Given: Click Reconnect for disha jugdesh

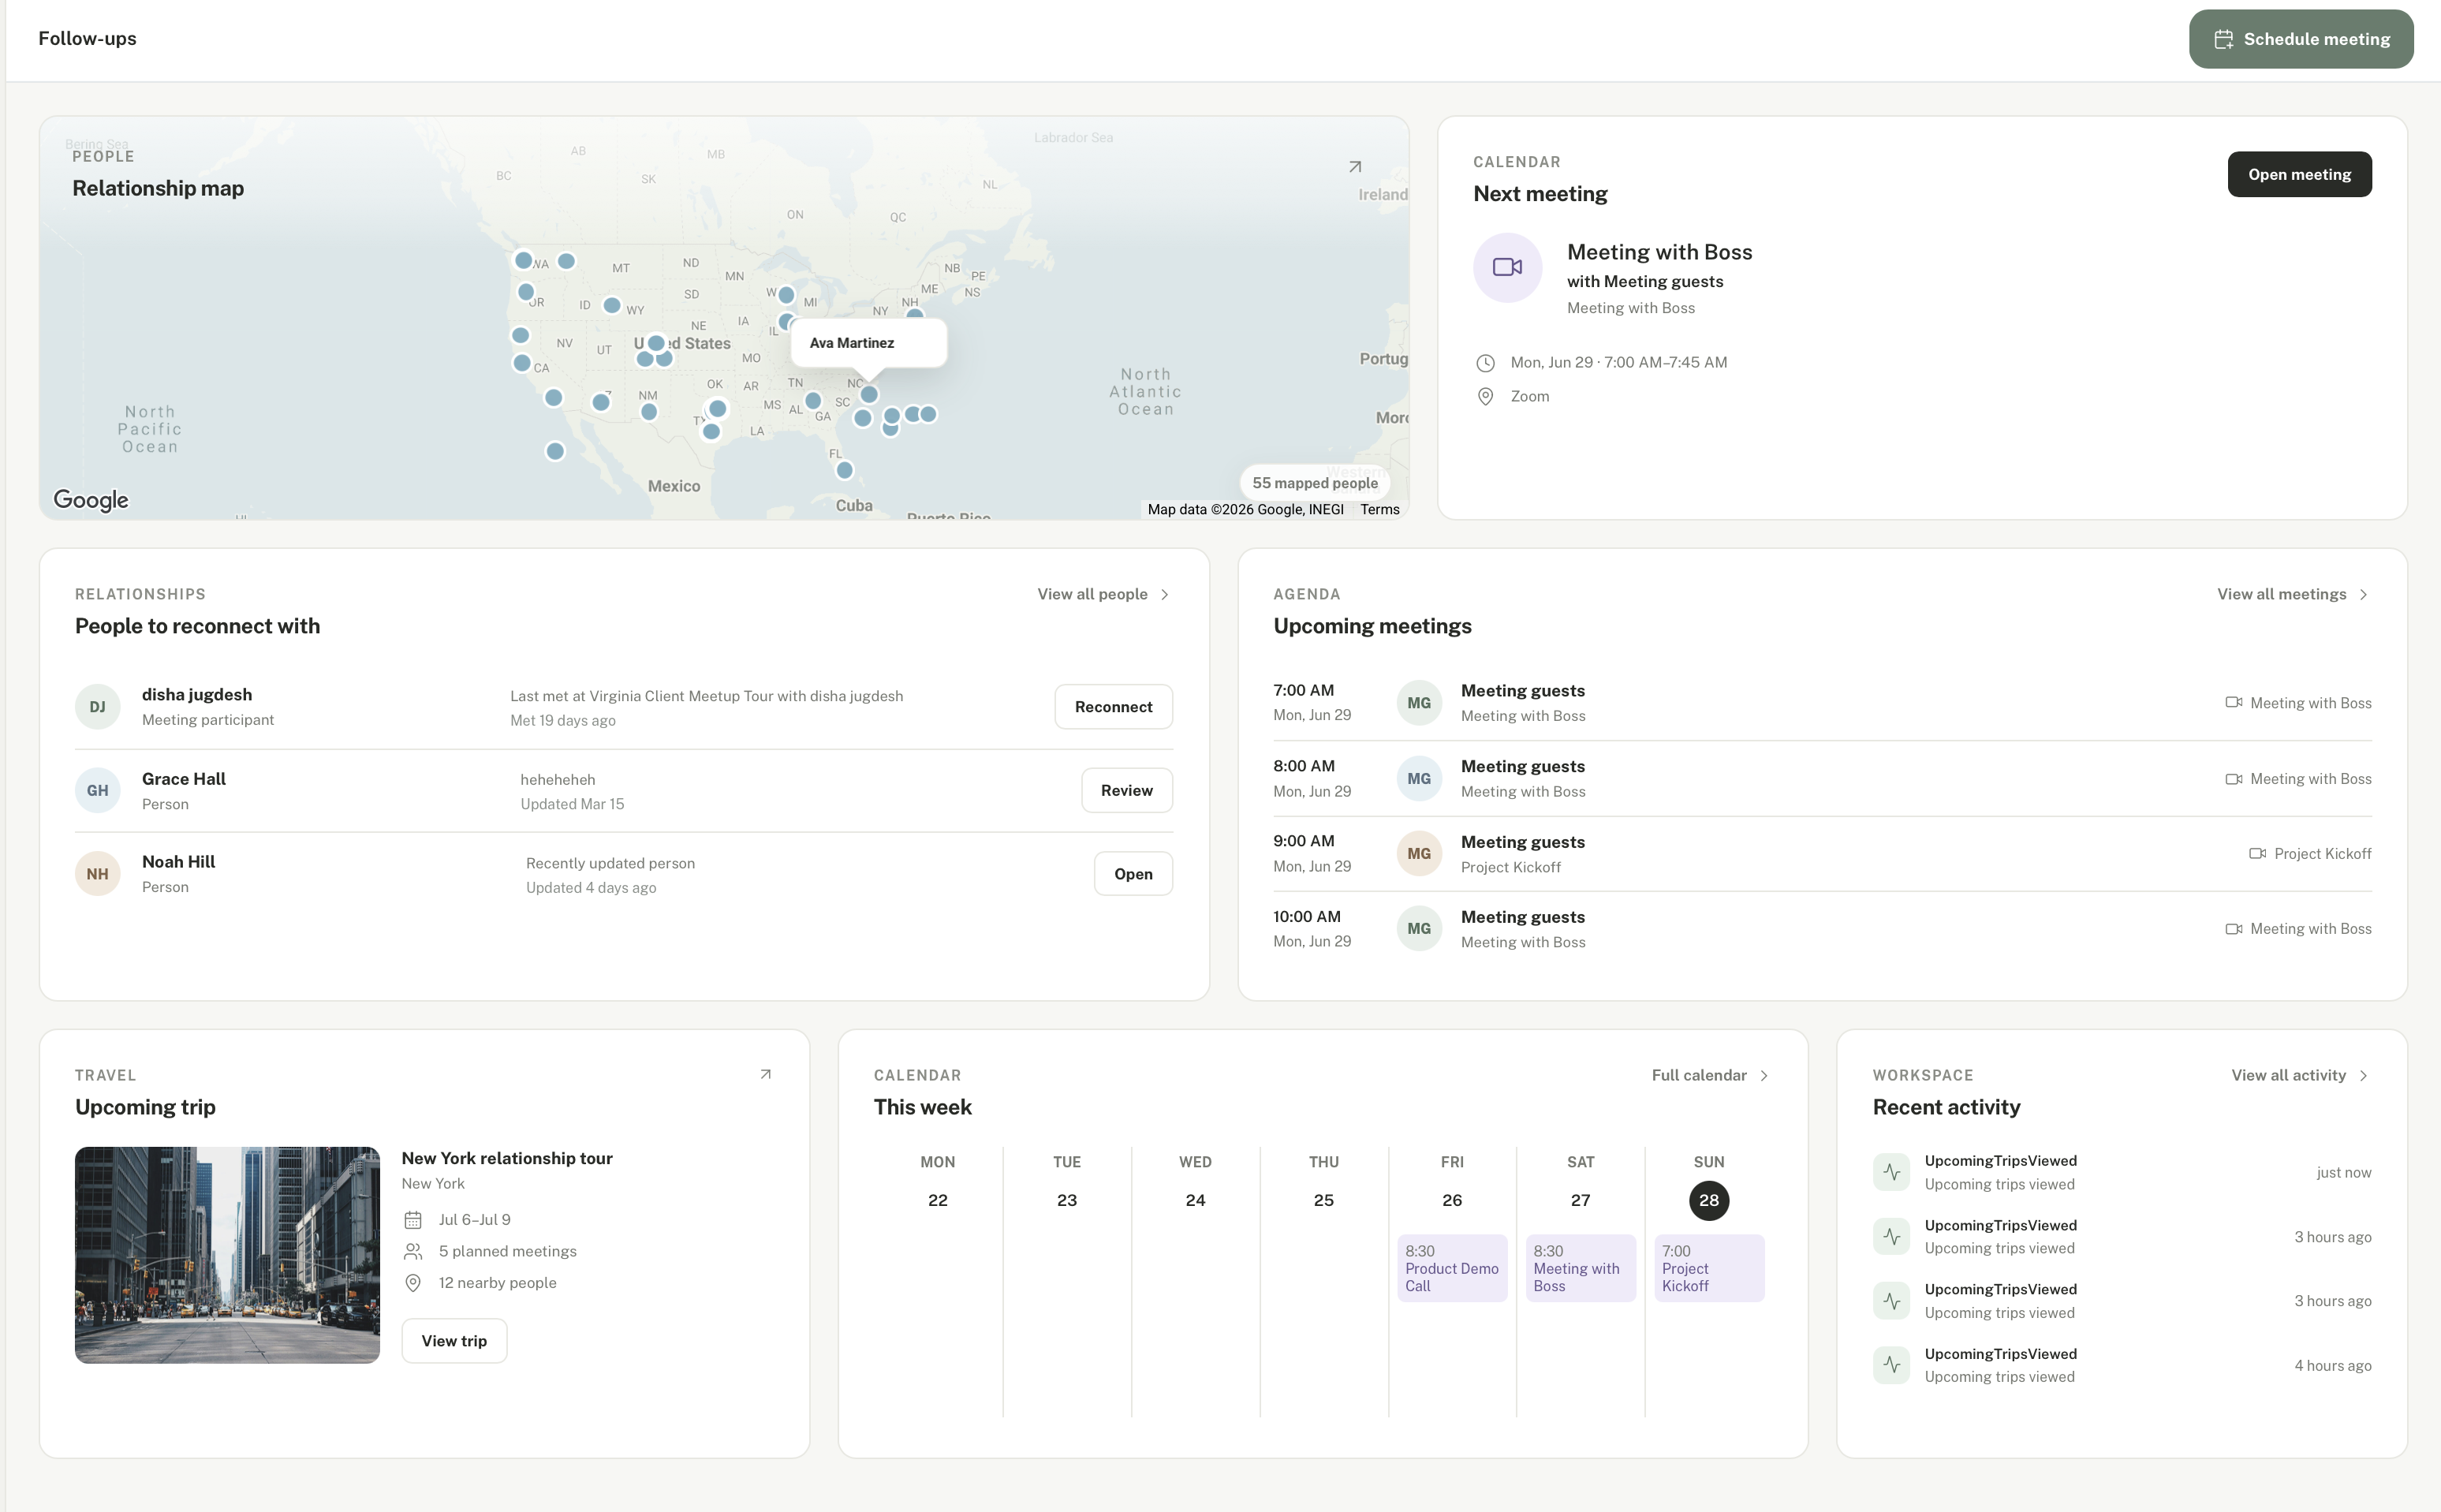Looking at the screenshot, I should (x=1113, y=707).
